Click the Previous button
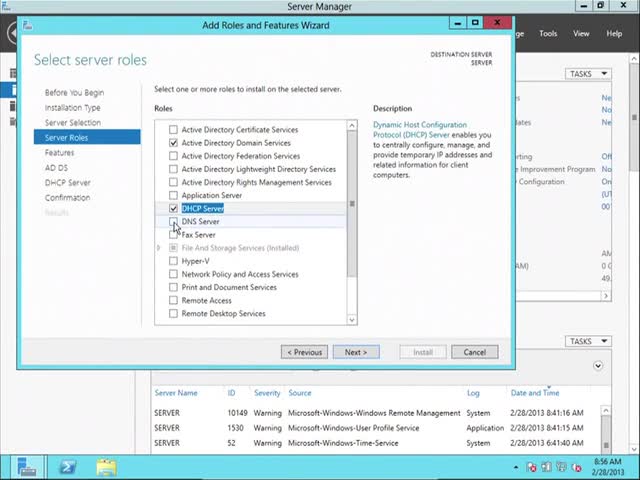 pos(304,352)
